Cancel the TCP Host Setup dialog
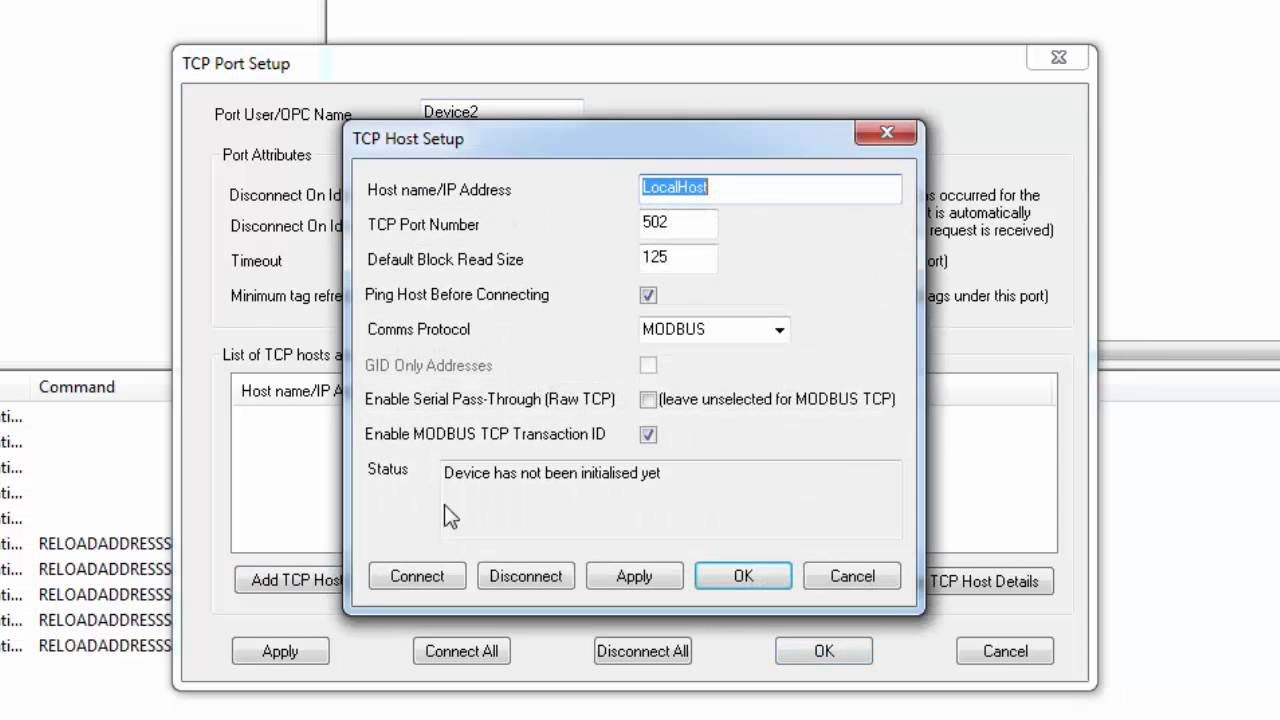The width and height of the screenshot is (1280, 720). tap(852, 576)
